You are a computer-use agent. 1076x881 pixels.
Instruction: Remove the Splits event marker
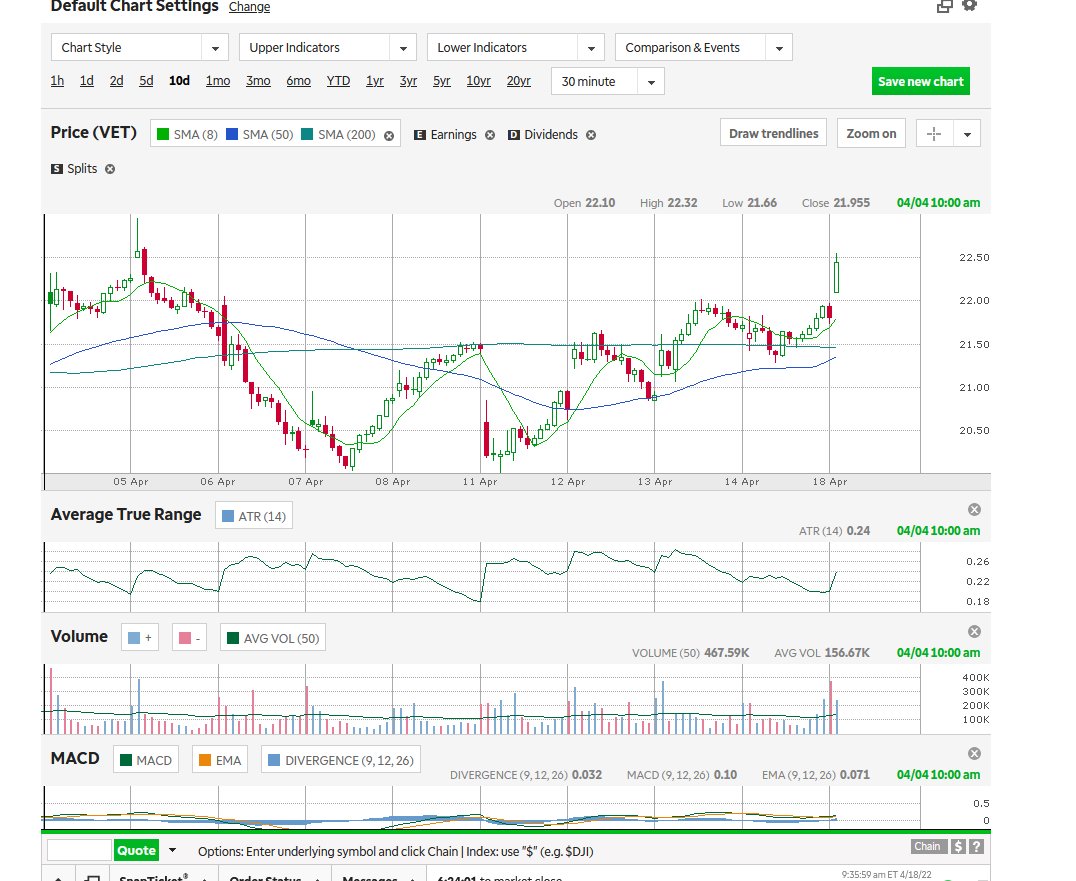[x=110, y=169]
